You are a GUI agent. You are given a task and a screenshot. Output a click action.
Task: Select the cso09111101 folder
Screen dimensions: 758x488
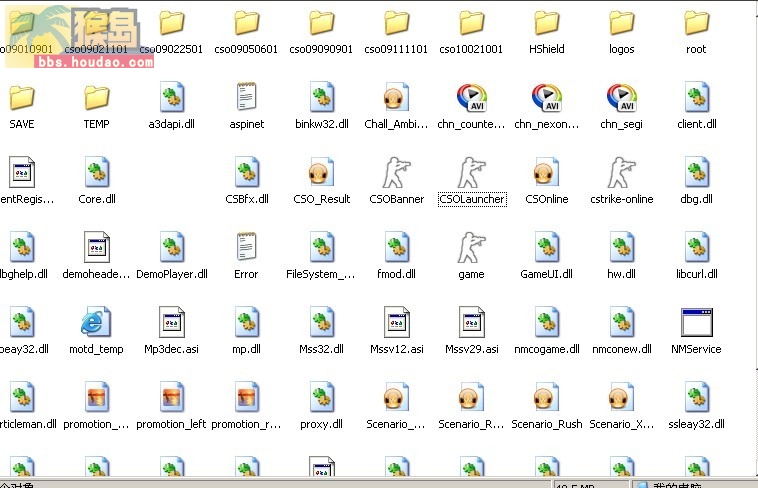tap(396, 23)
